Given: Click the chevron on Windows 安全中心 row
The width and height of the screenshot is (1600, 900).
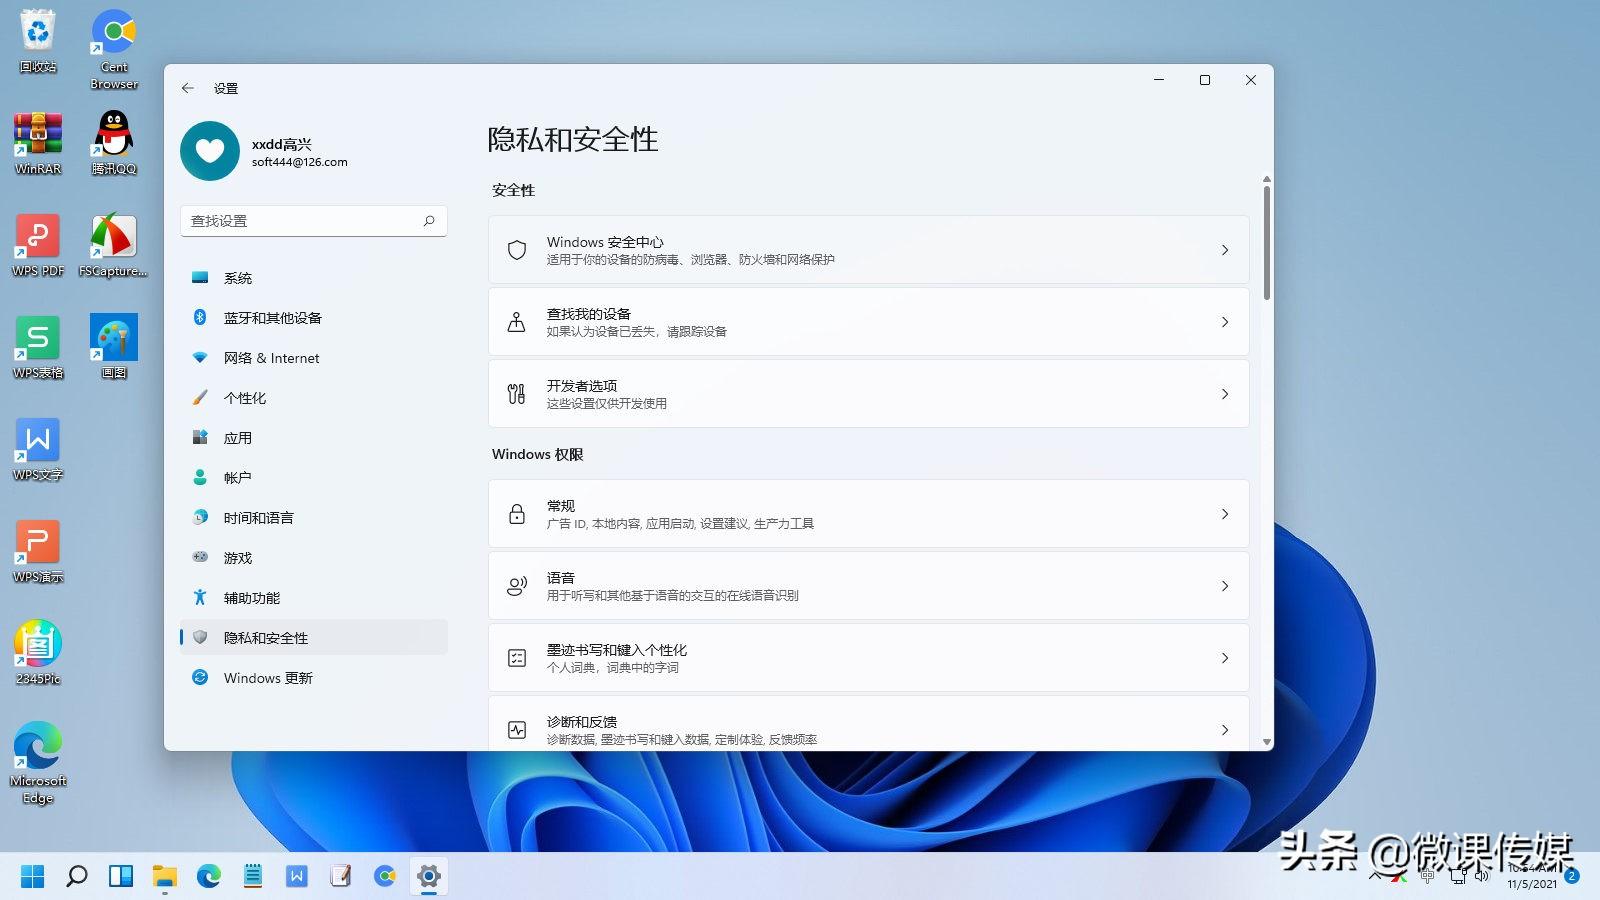Looking at the screenshot, I should click(1225, 250).
